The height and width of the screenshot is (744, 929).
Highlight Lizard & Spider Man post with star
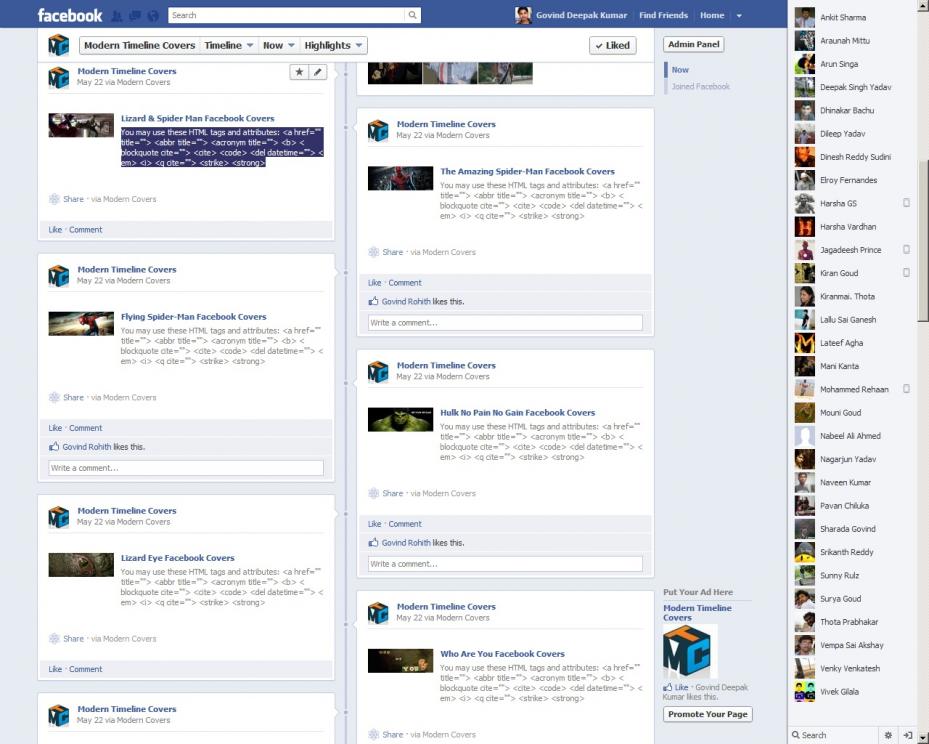[299, 72]
